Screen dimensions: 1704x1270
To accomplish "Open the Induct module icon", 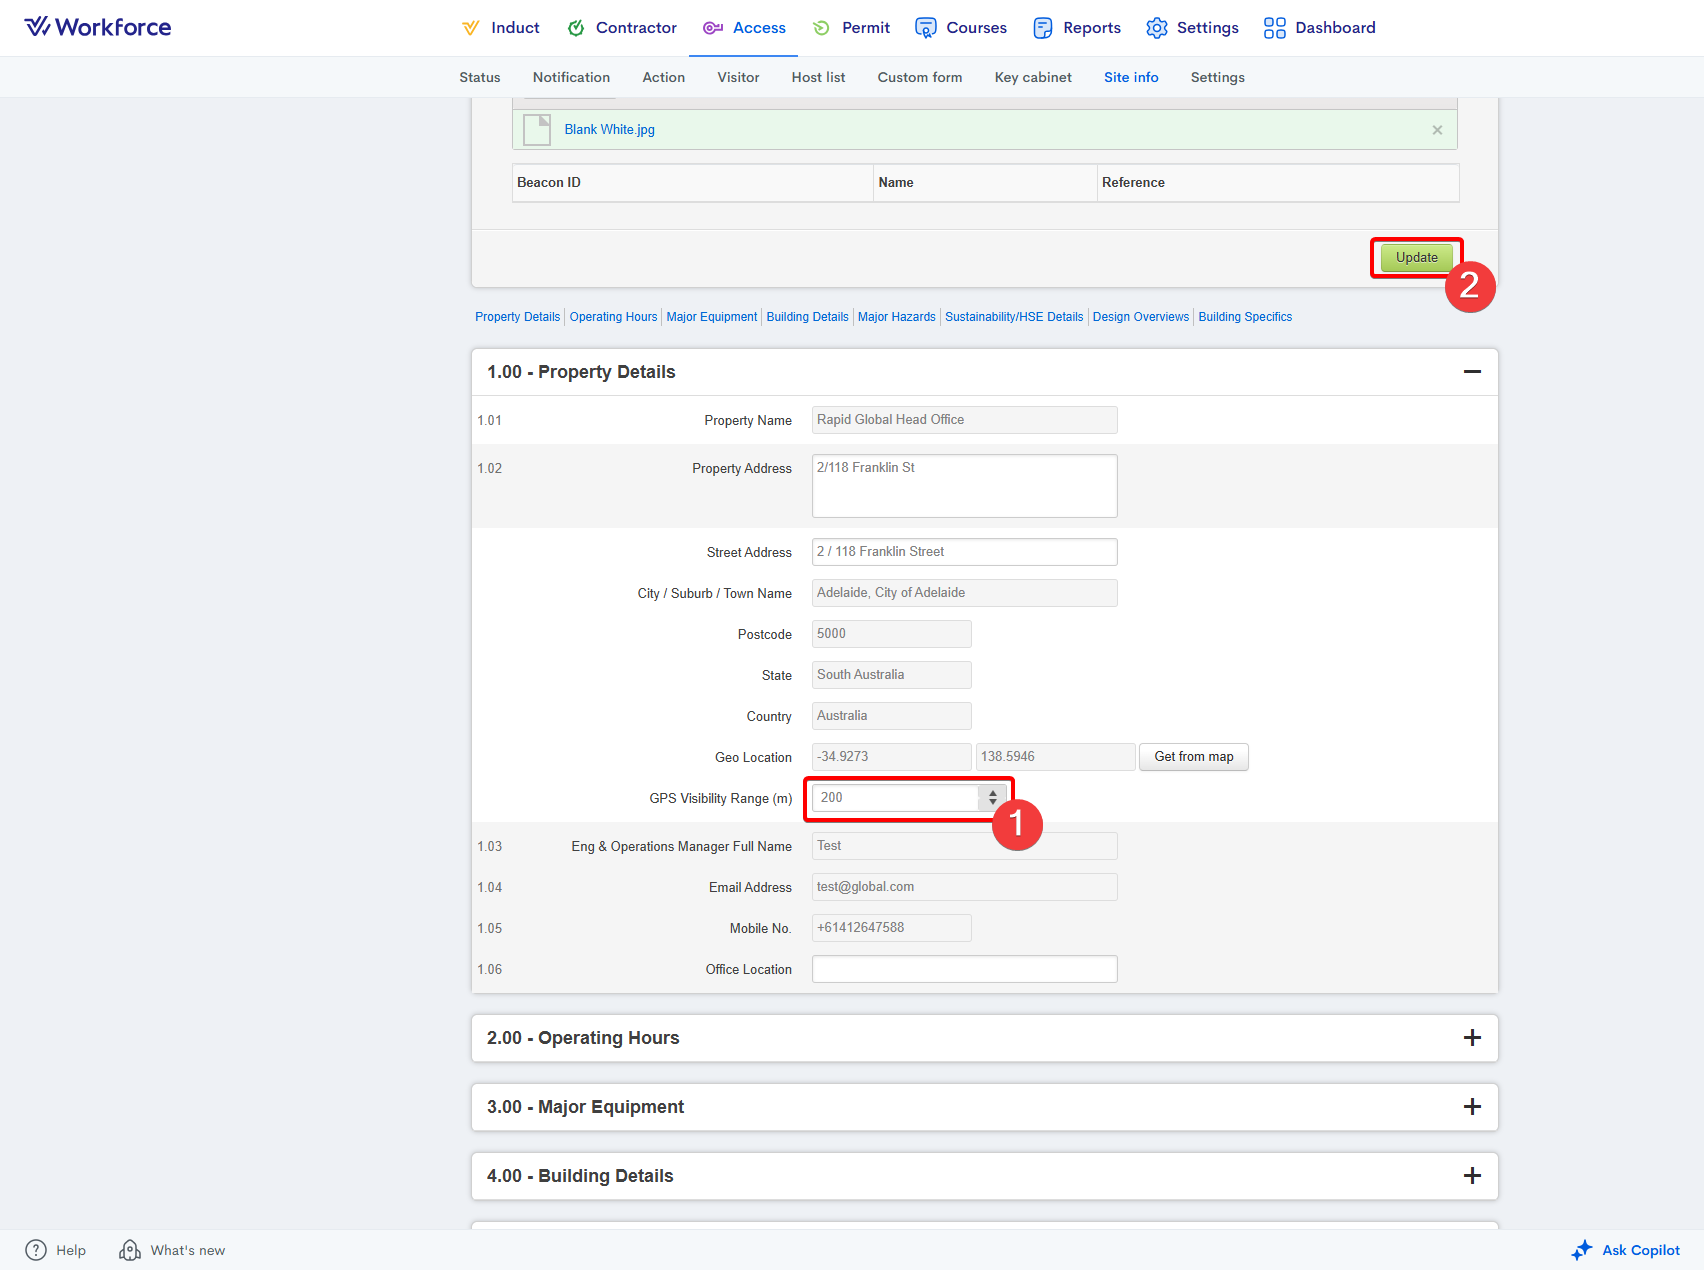I will pos(470,28).
